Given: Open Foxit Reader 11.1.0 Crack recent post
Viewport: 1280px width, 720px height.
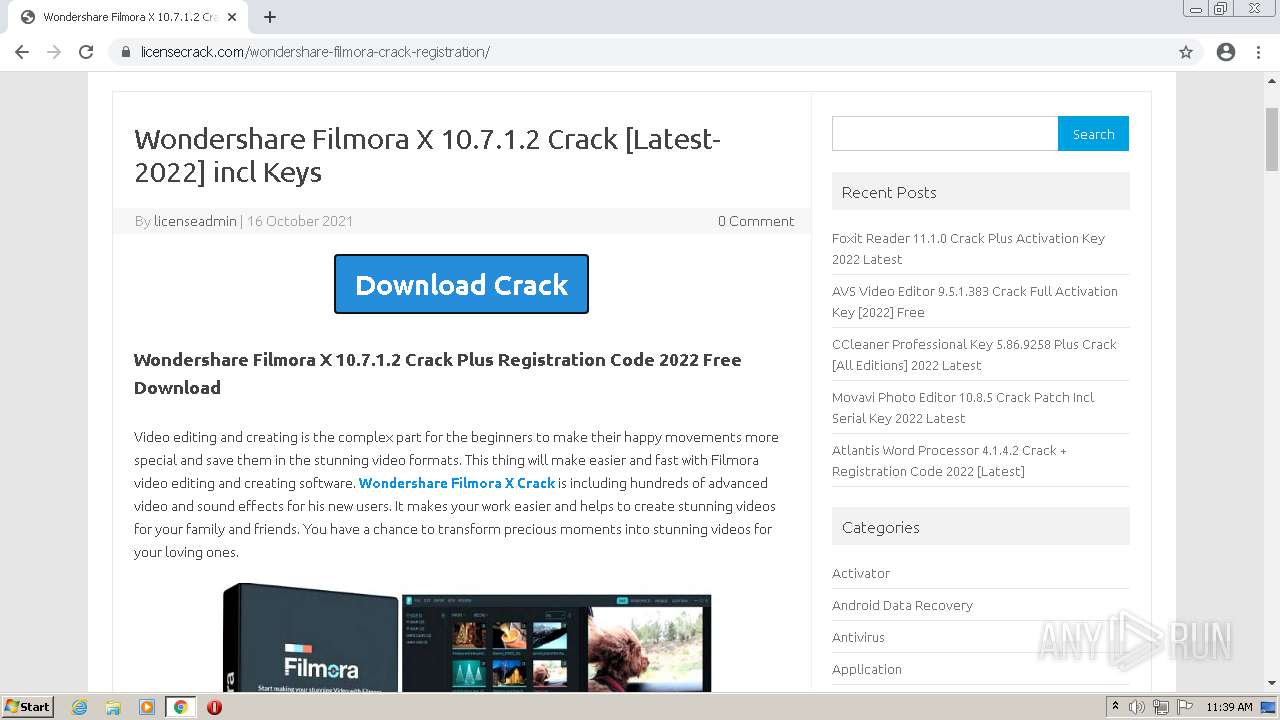Looking at the screenshot, I should (x=968, y=248).
